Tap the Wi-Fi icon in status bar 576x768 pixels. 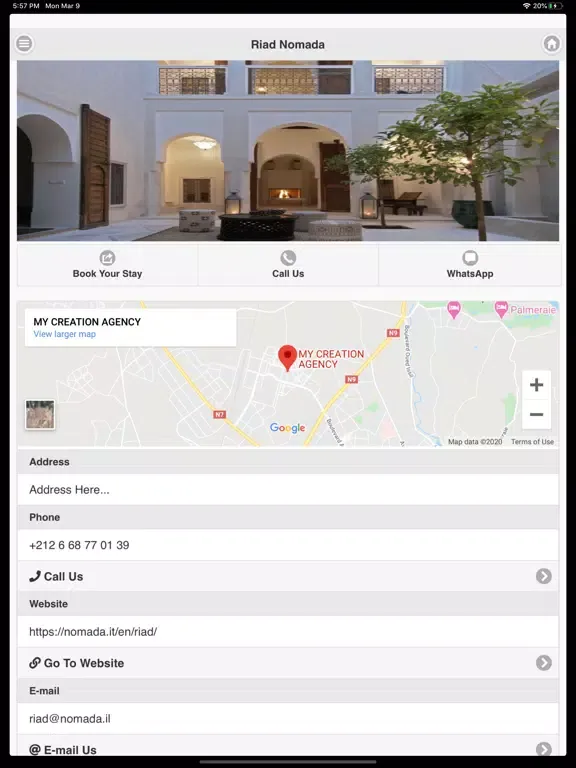click(527, 6)
